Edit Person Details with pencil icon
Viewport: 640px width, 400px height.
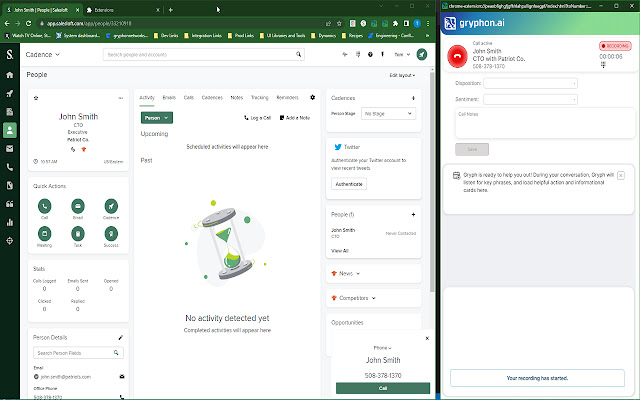pos(120,338)
